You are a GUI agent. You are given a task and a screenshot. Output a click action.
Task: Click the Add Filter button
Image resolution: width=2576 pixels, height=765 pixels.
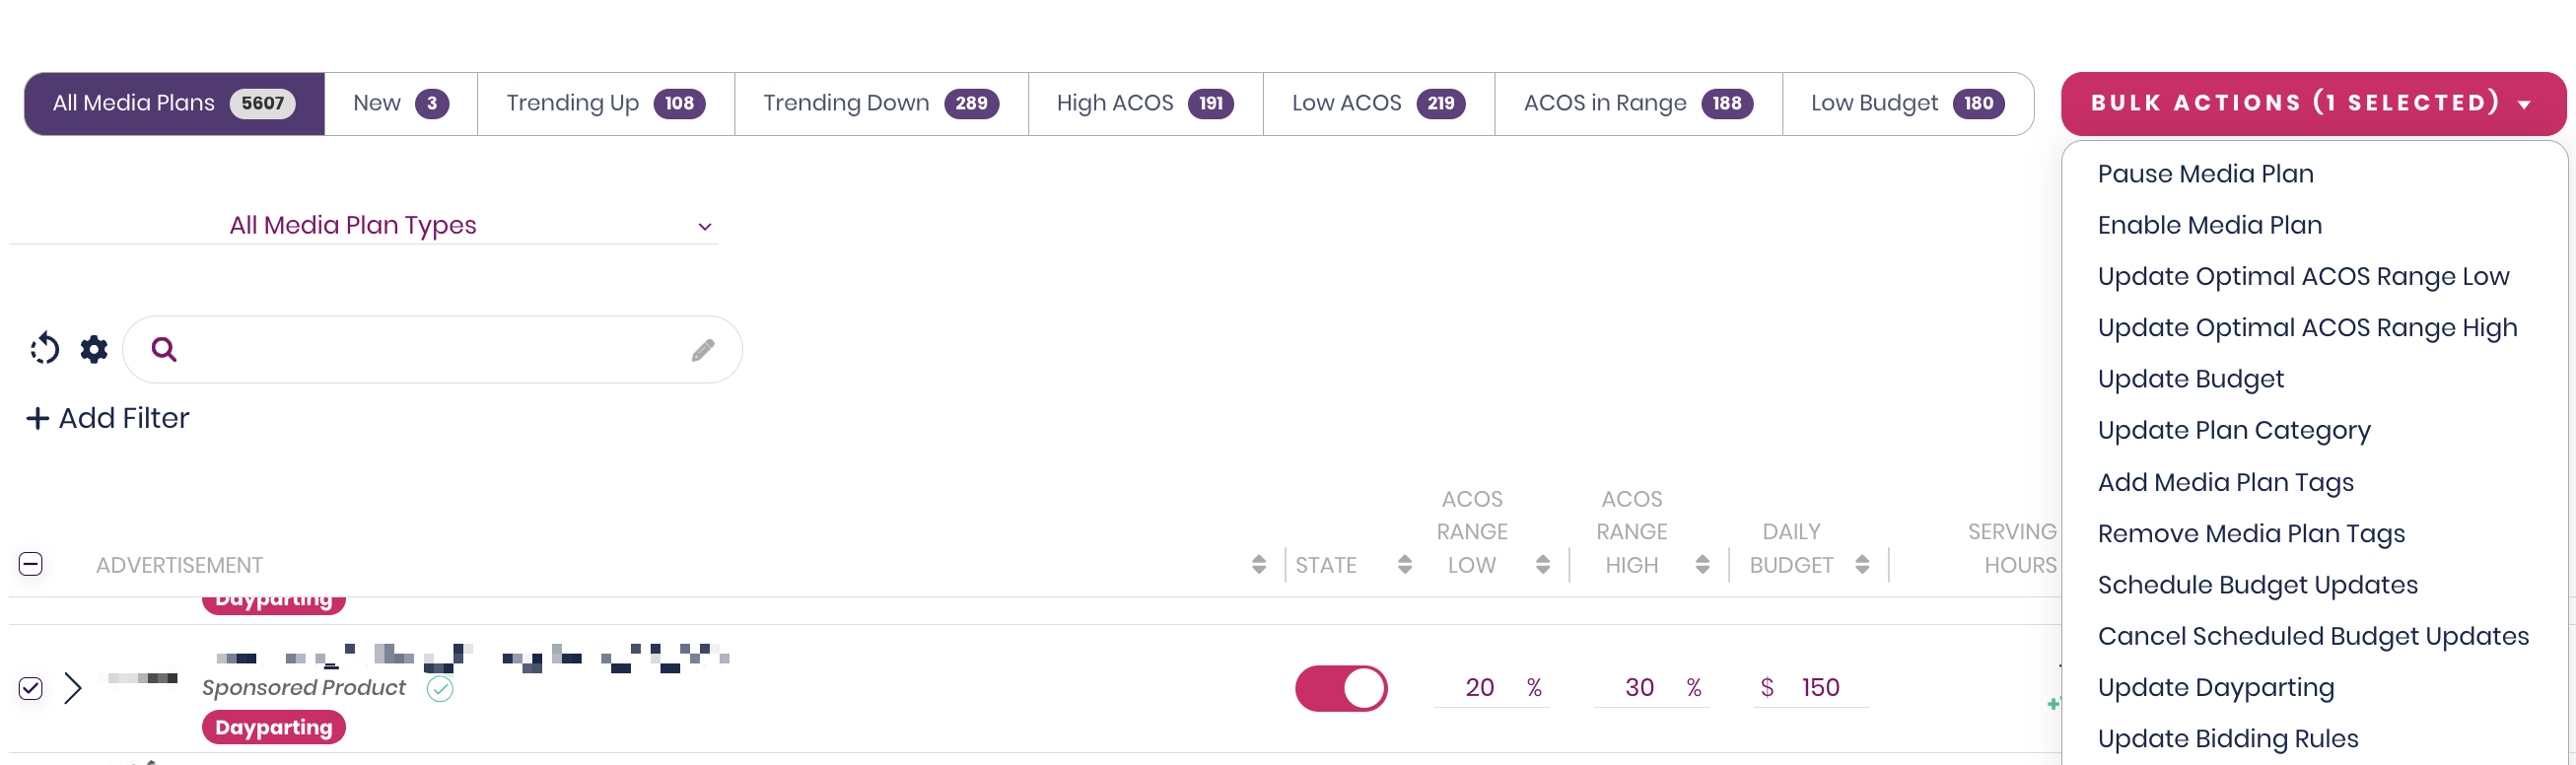click(x=108, y=418)
